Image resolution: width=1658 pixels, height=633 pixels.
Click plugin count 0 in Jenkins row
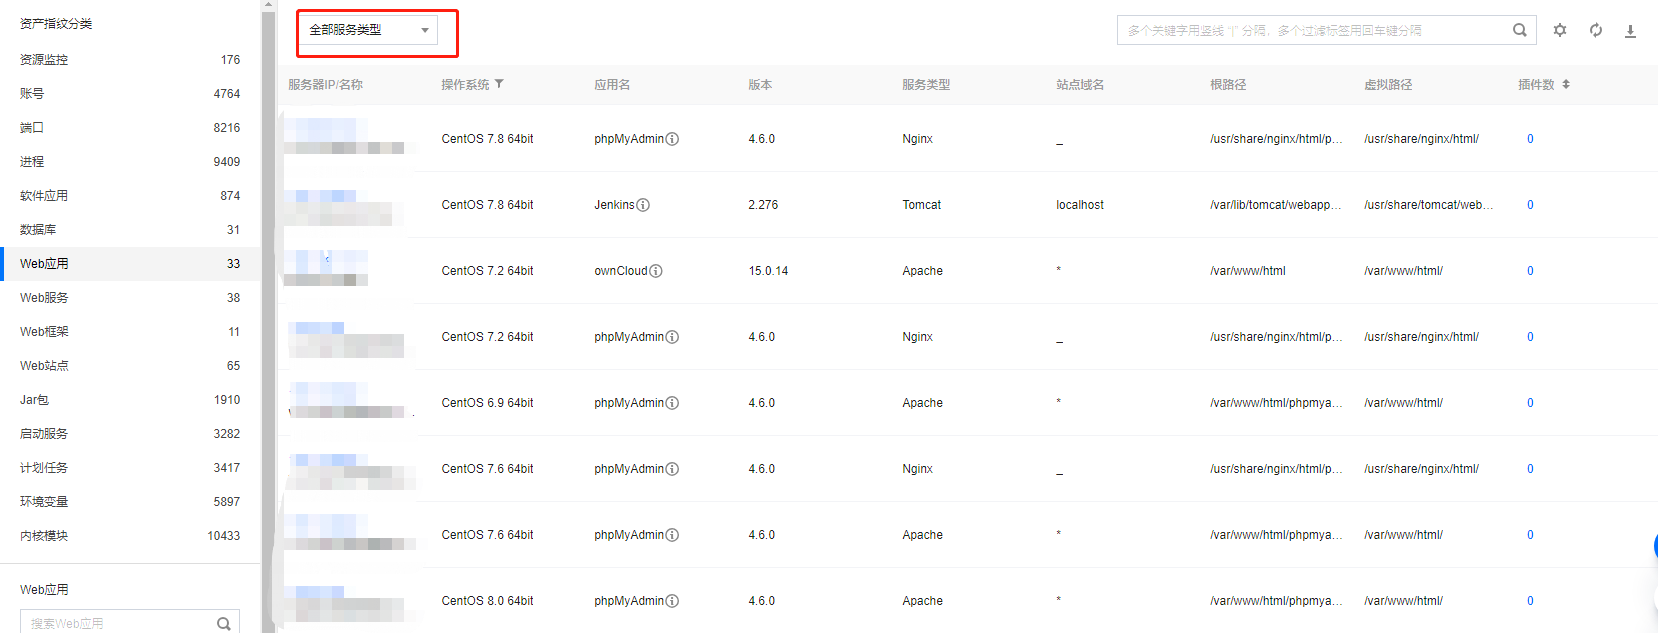coord(1530,205)
